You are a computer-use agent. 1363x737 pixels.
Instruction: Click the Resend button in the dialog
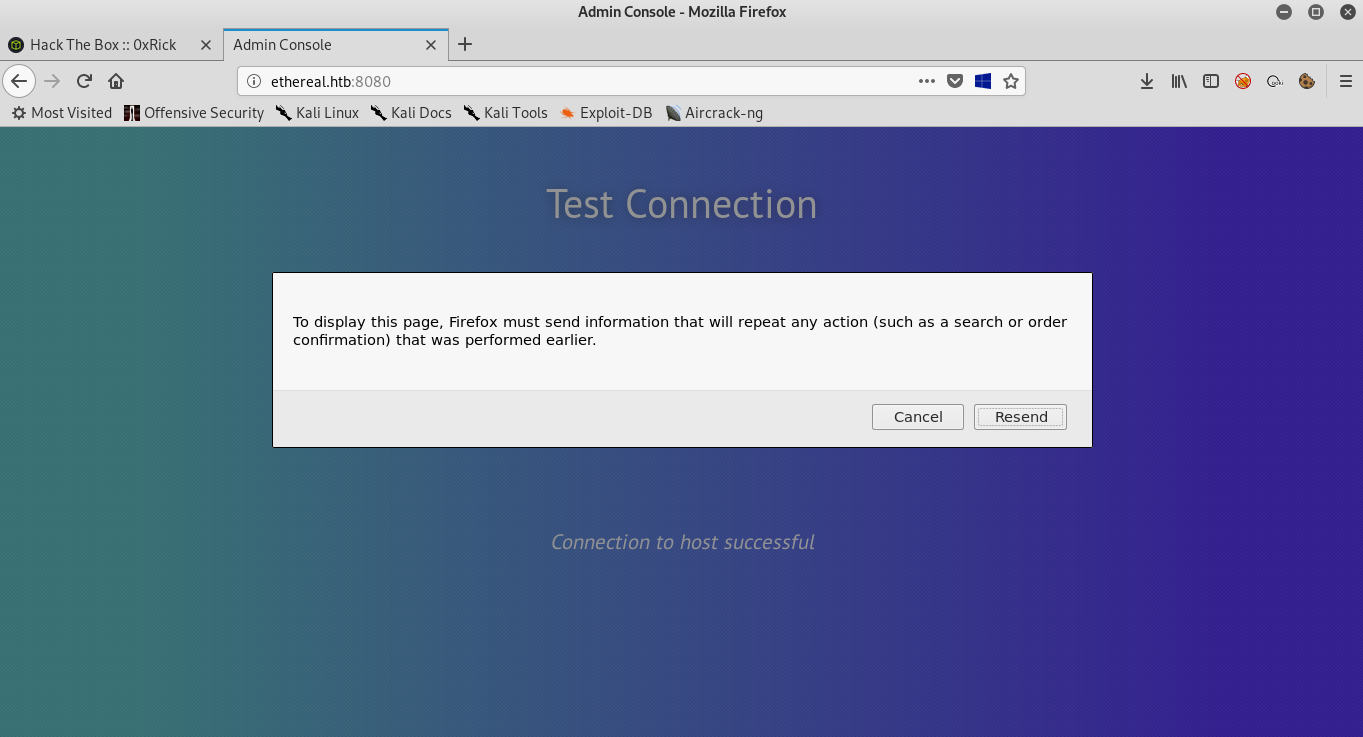click(x=1020, y=417)
